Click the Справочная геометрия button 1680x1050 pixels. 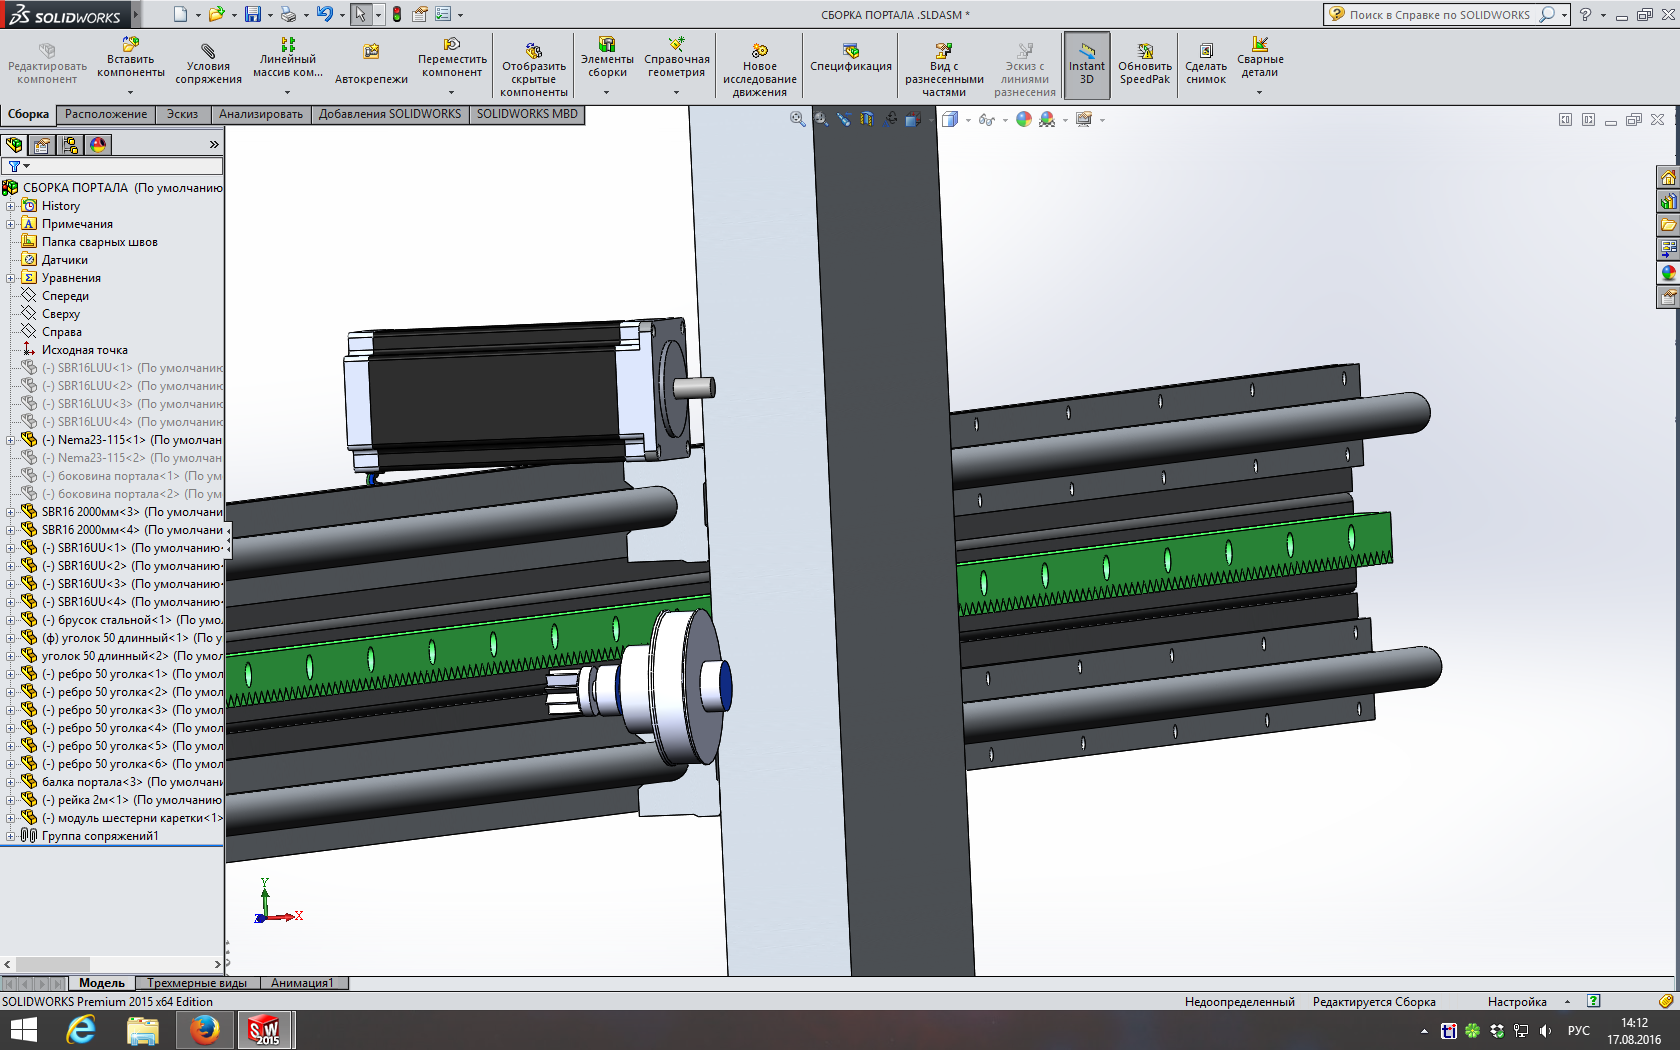(x=677, y=59)
